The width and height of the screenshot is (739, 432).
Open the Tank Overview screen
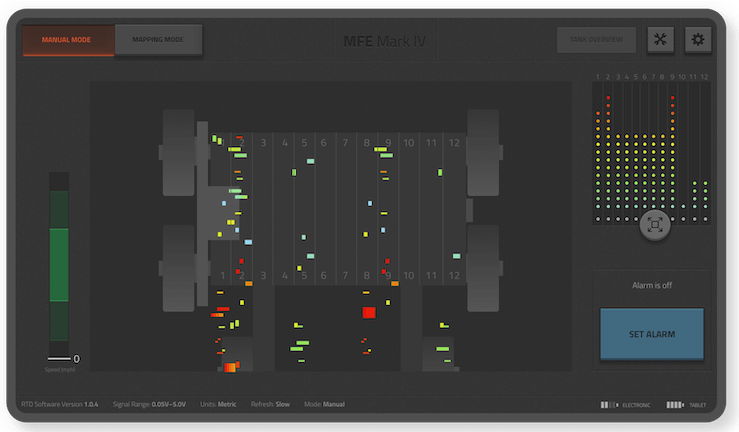(596, 40)
